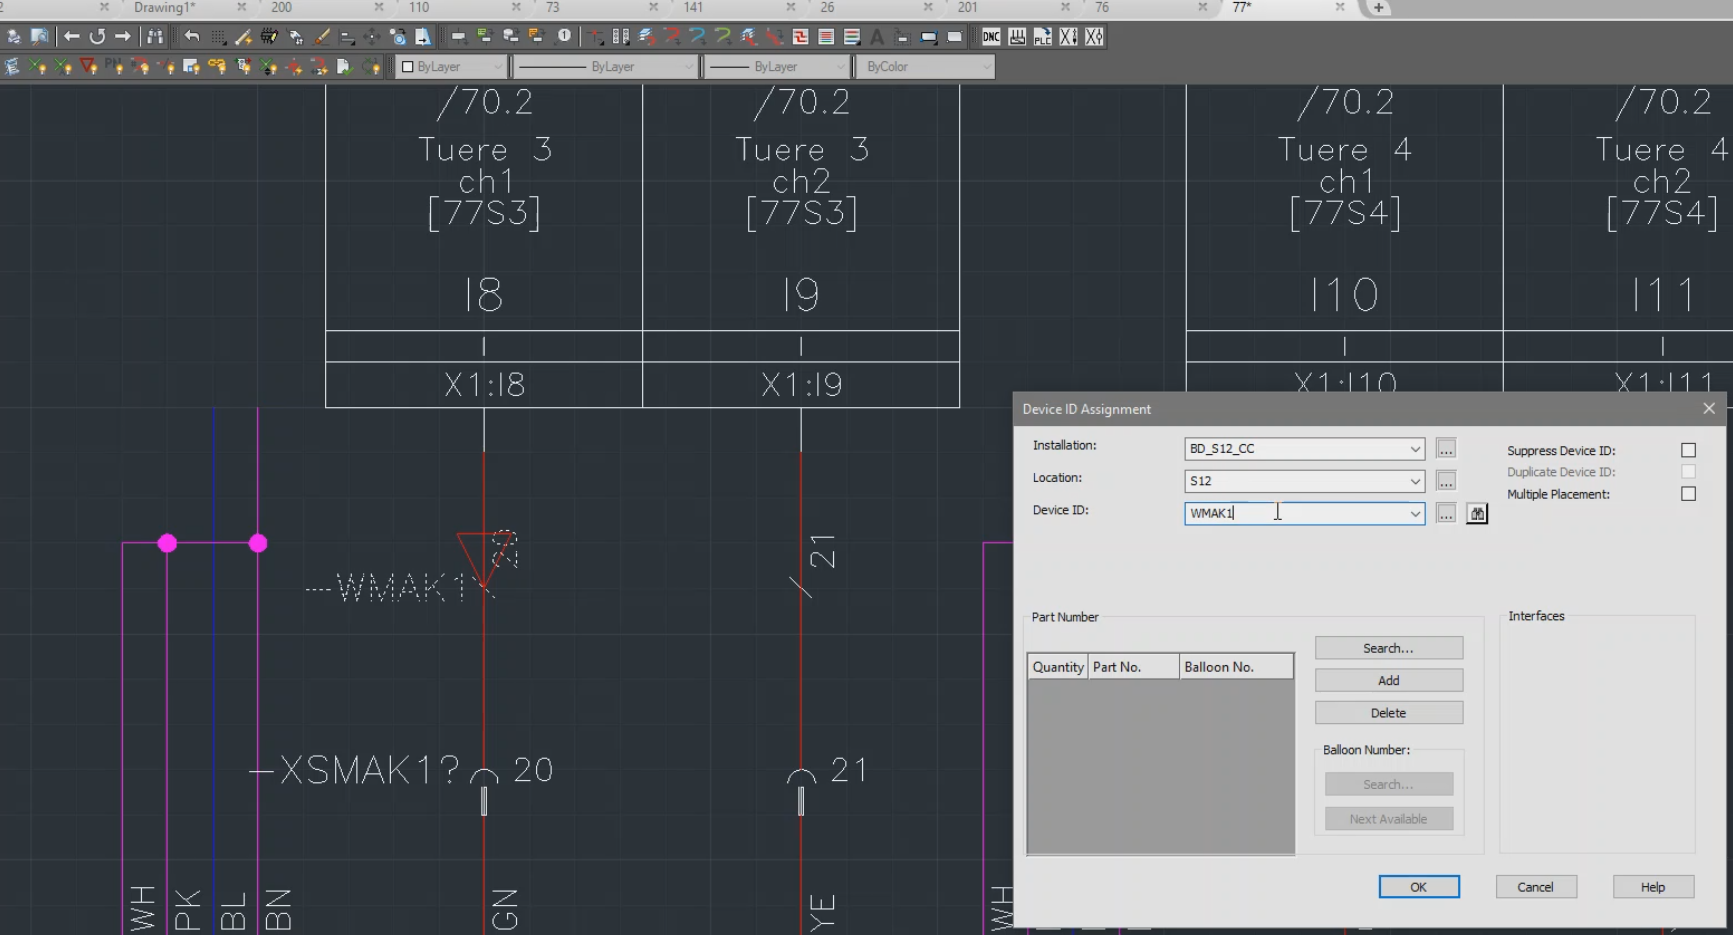Click the chip with pencil edit icon

point(269,36)
